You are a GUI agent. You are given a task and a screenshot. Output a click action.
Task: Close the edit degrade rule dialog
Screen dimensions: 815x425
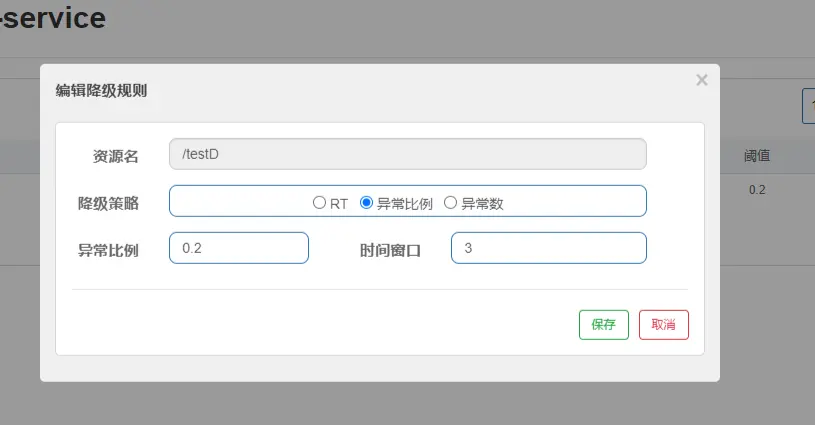point(702,80)
